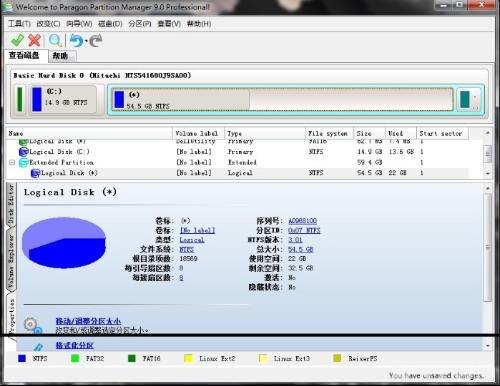
Task: Sort by the Start sector column header
Action: 442,134
